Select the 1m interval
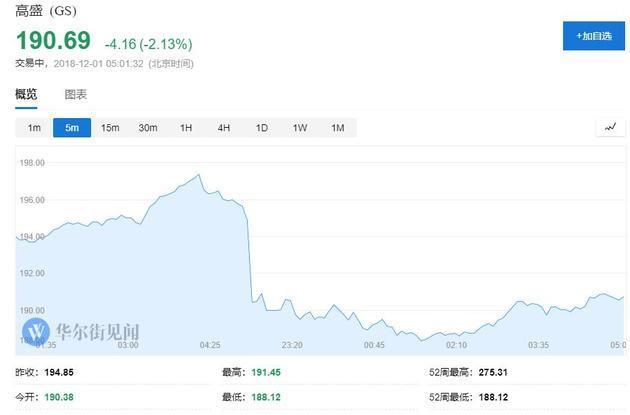630x415 pixels. point(34,128)
